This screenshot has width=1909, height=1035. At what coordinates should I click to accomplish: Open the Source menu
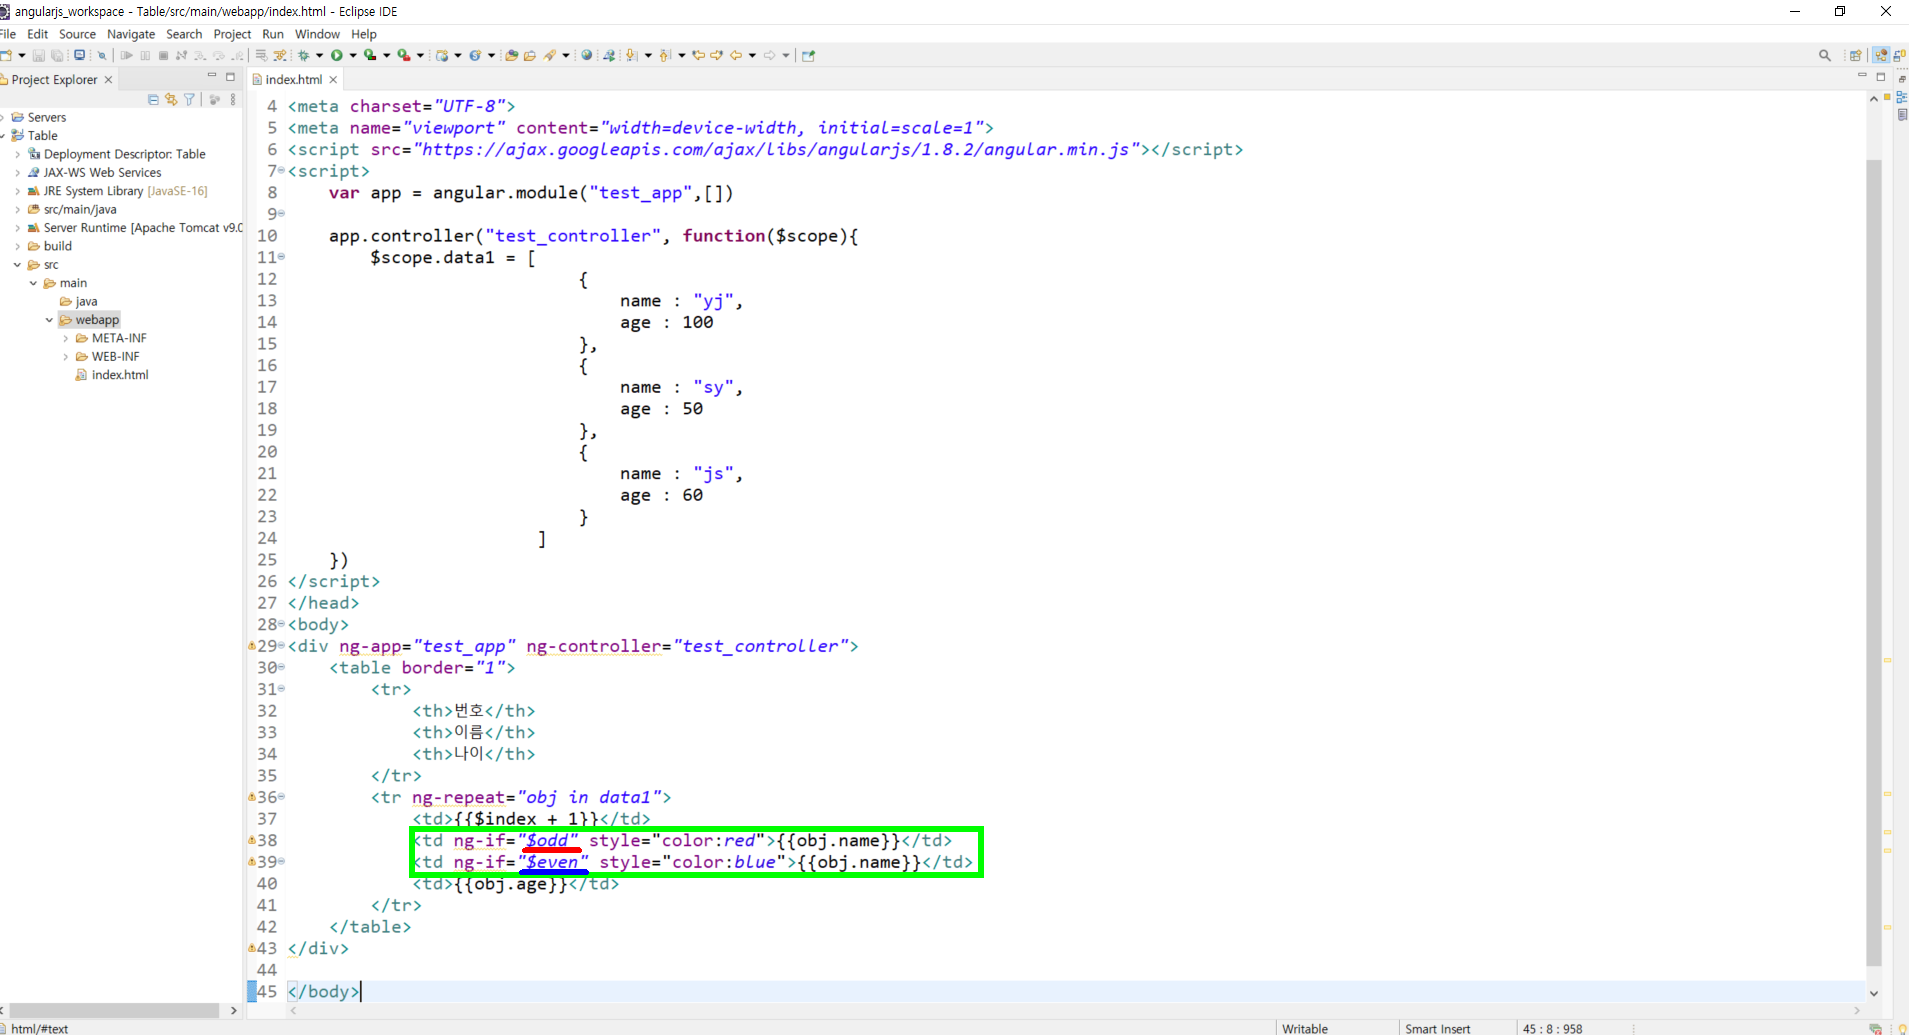click(x=77, y=34)
